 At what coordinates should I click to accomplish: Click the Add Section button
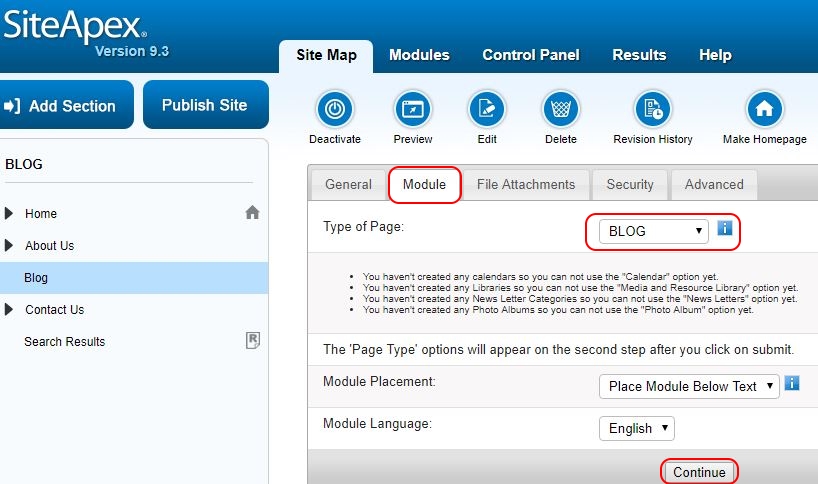click(66, 105)
